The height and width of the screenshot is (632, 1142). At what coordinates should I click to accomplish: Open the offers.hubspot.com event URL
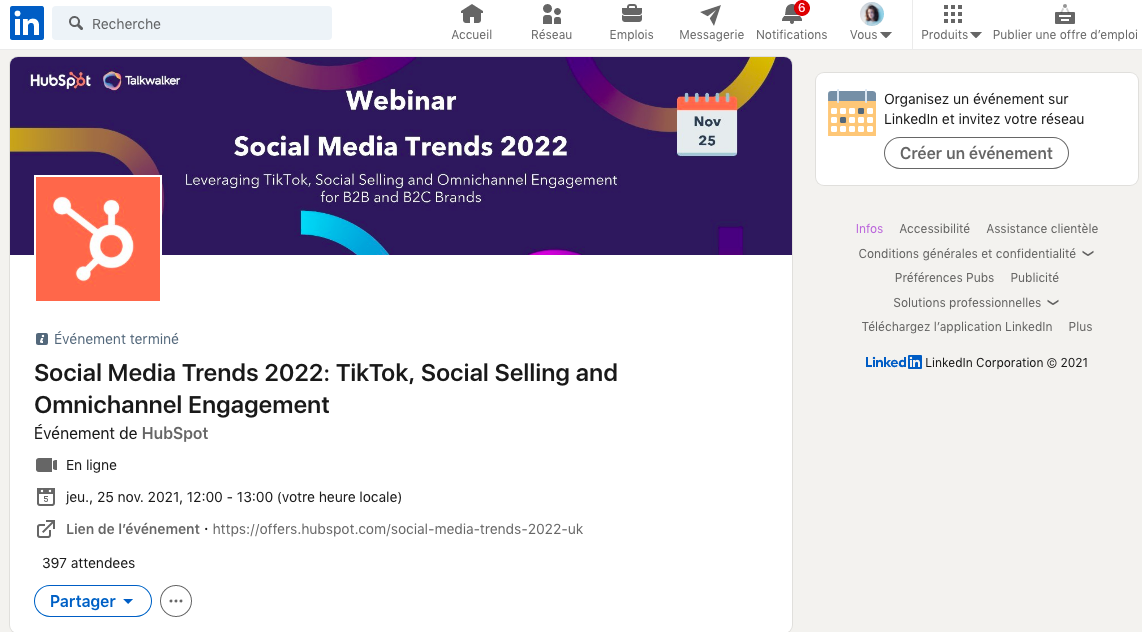[398, 529]
